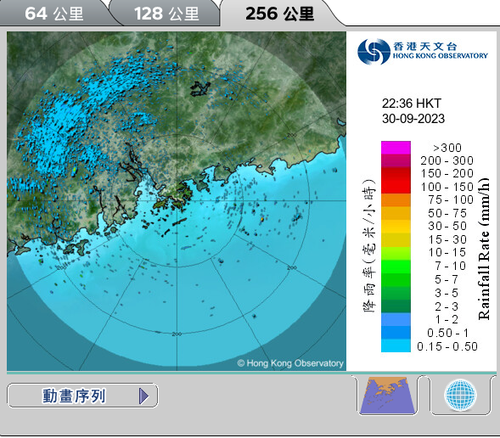Click the 10 - 15 legend label
Viewport: 500px width, 438px height.
[447, 253]
